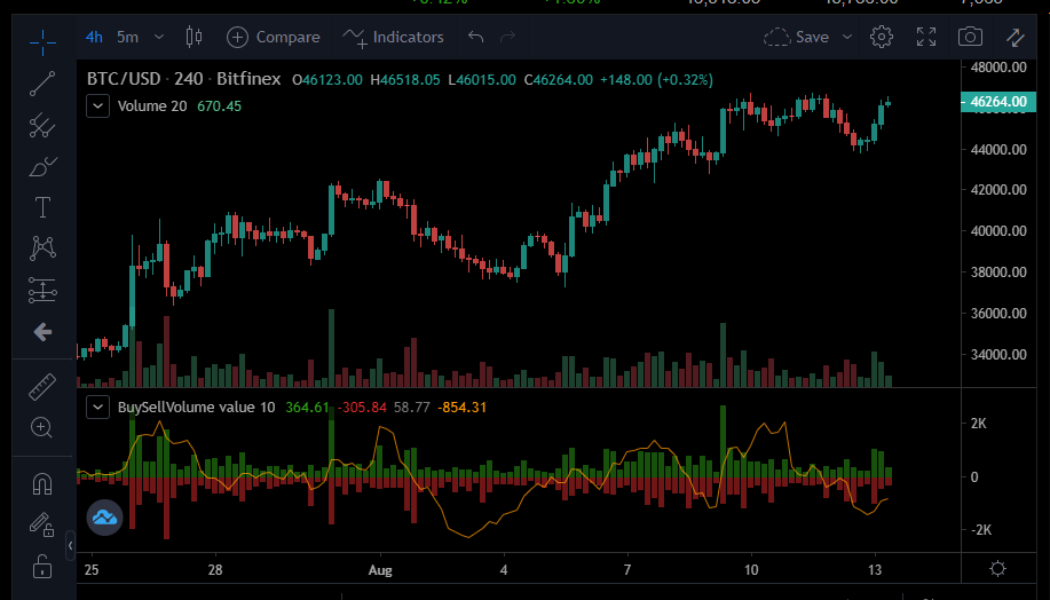Open chart settings with the gear icon

point(881,36)
